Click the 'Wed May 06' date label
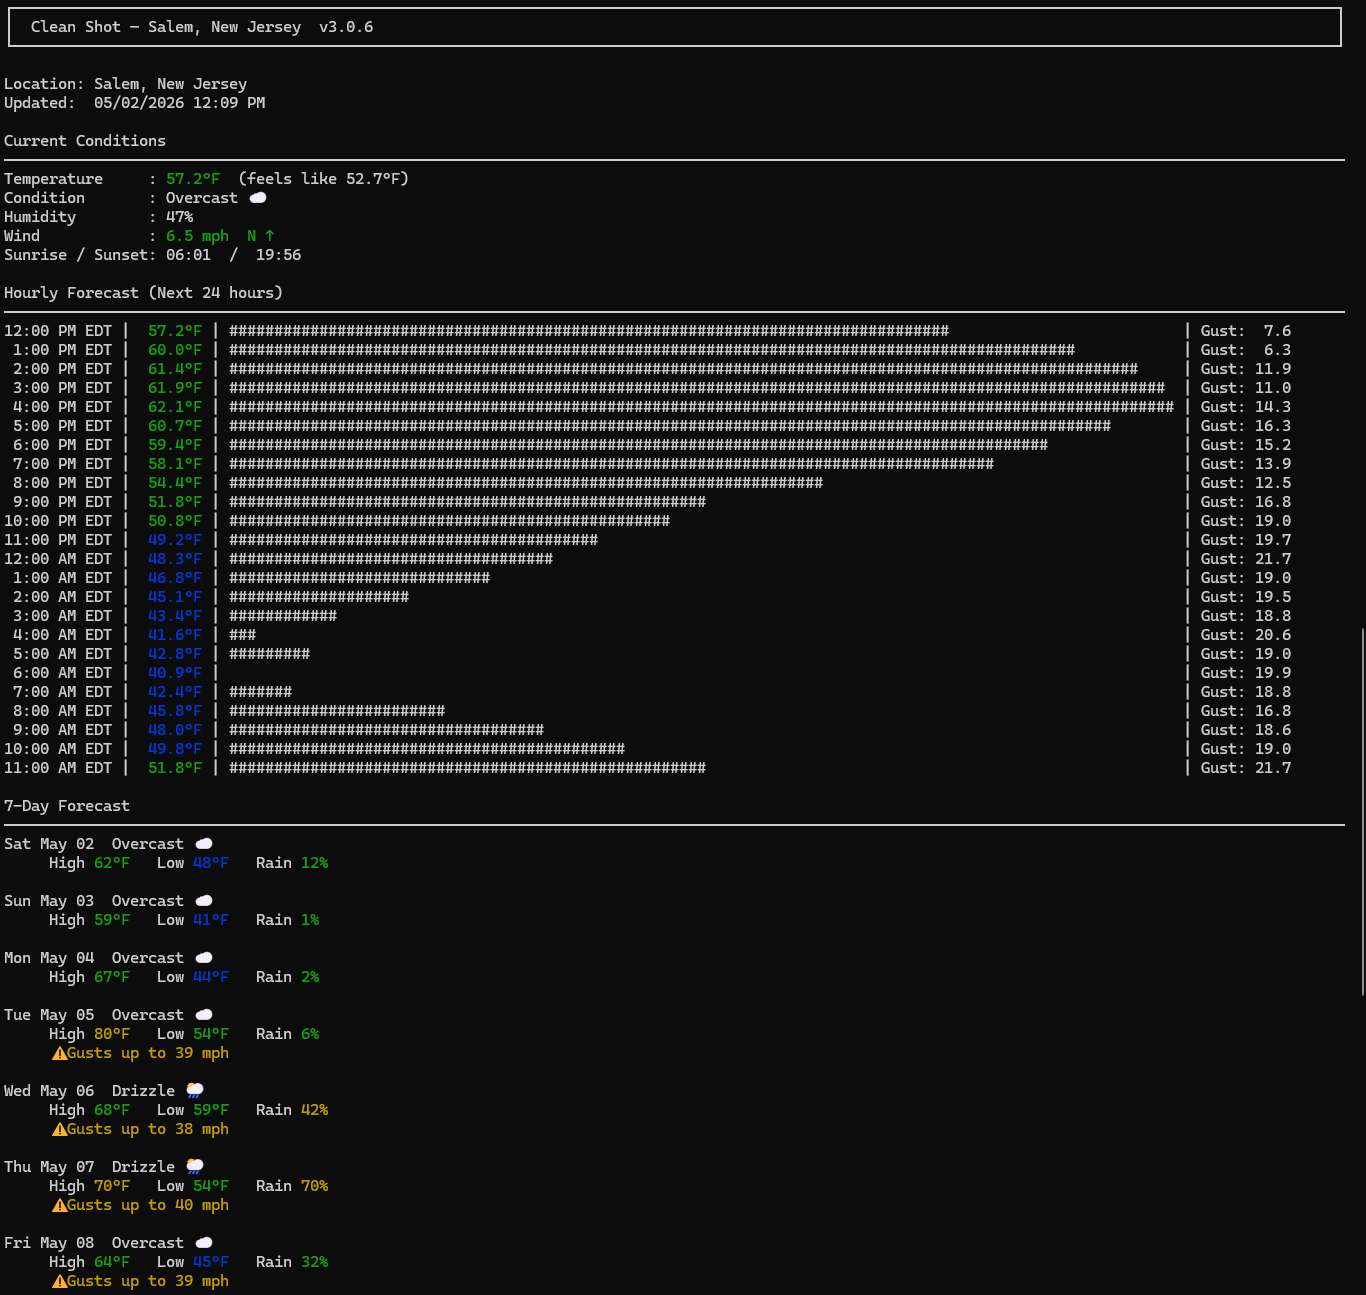 [x=49, y=1091]
